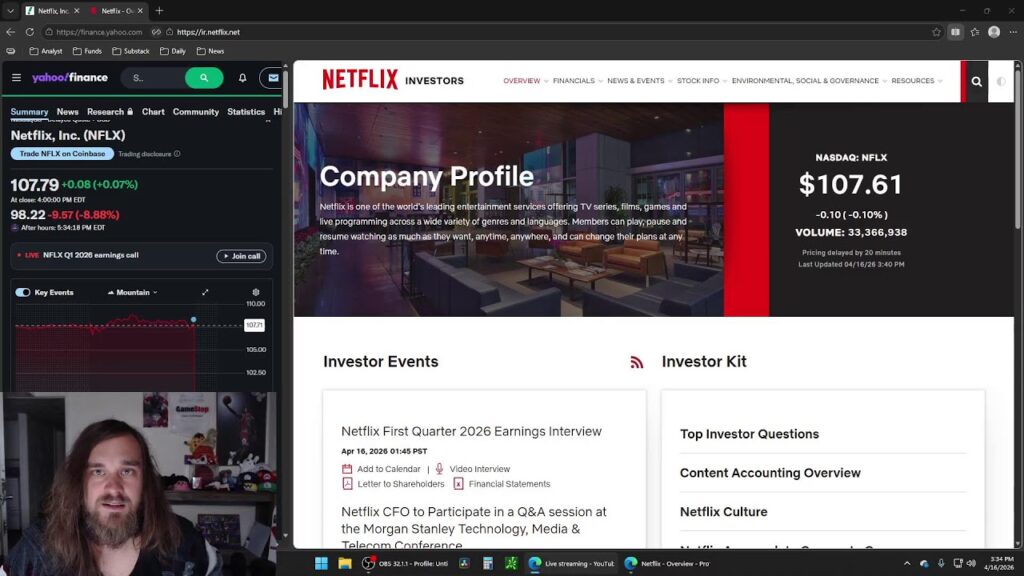The image size is (1024, 576).
Task: Open chart settings gear icon
Action: [256, 293]
